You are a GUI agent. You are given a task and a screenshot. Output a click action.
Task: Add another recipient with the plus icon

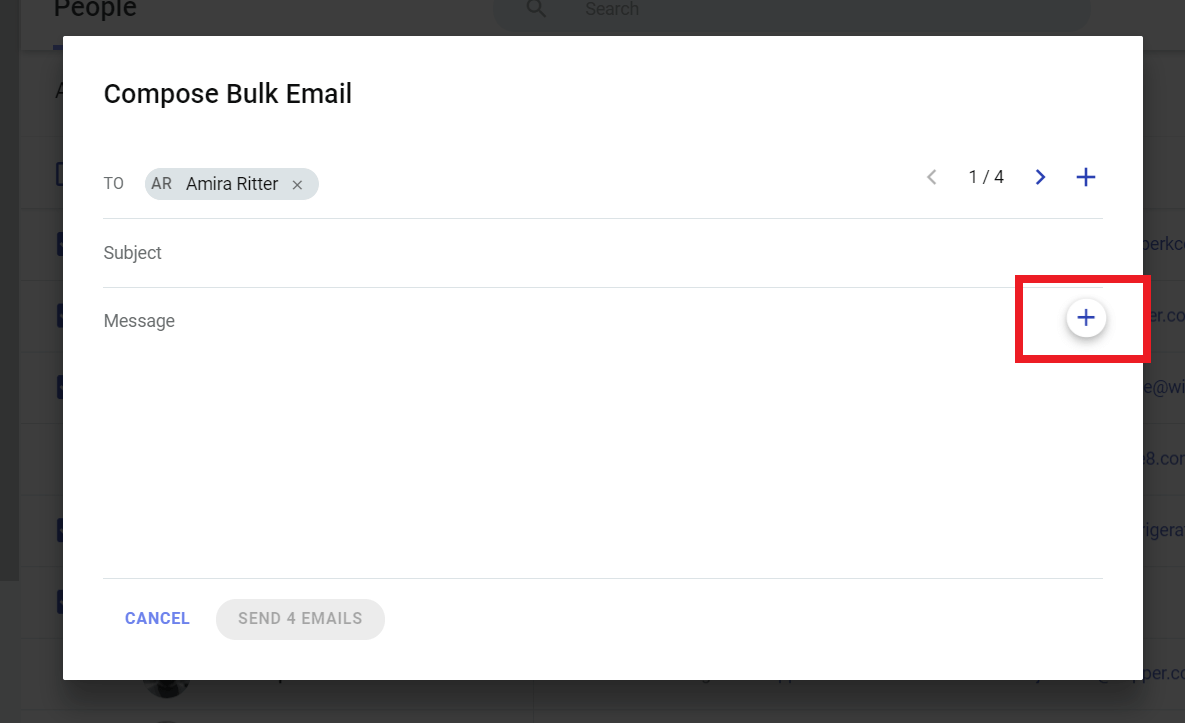1085,177
